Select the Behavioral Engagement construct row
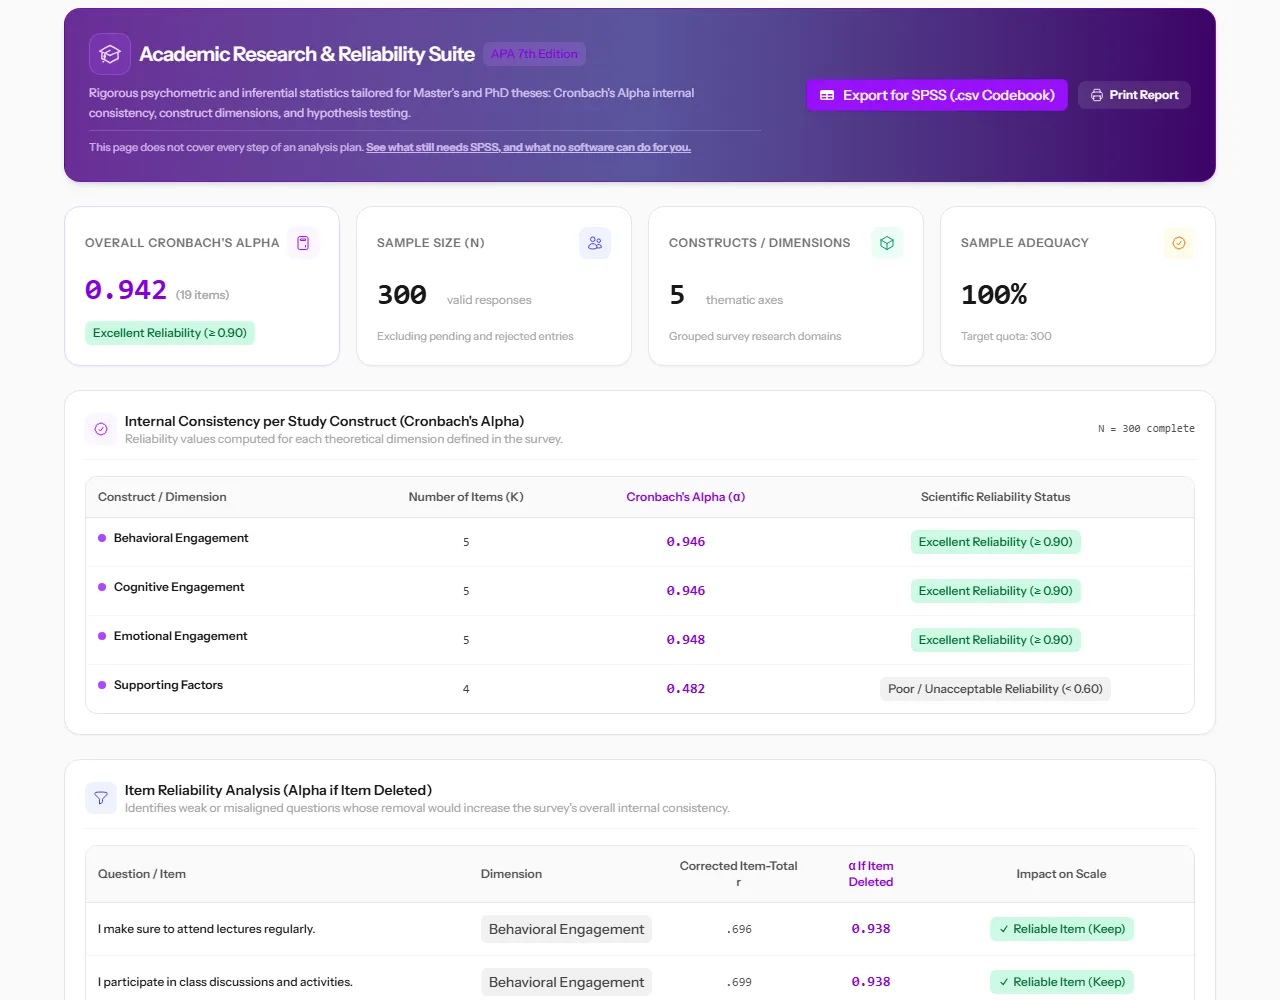The width and height of the screenshot is (1280, 1000). [640, 542]
